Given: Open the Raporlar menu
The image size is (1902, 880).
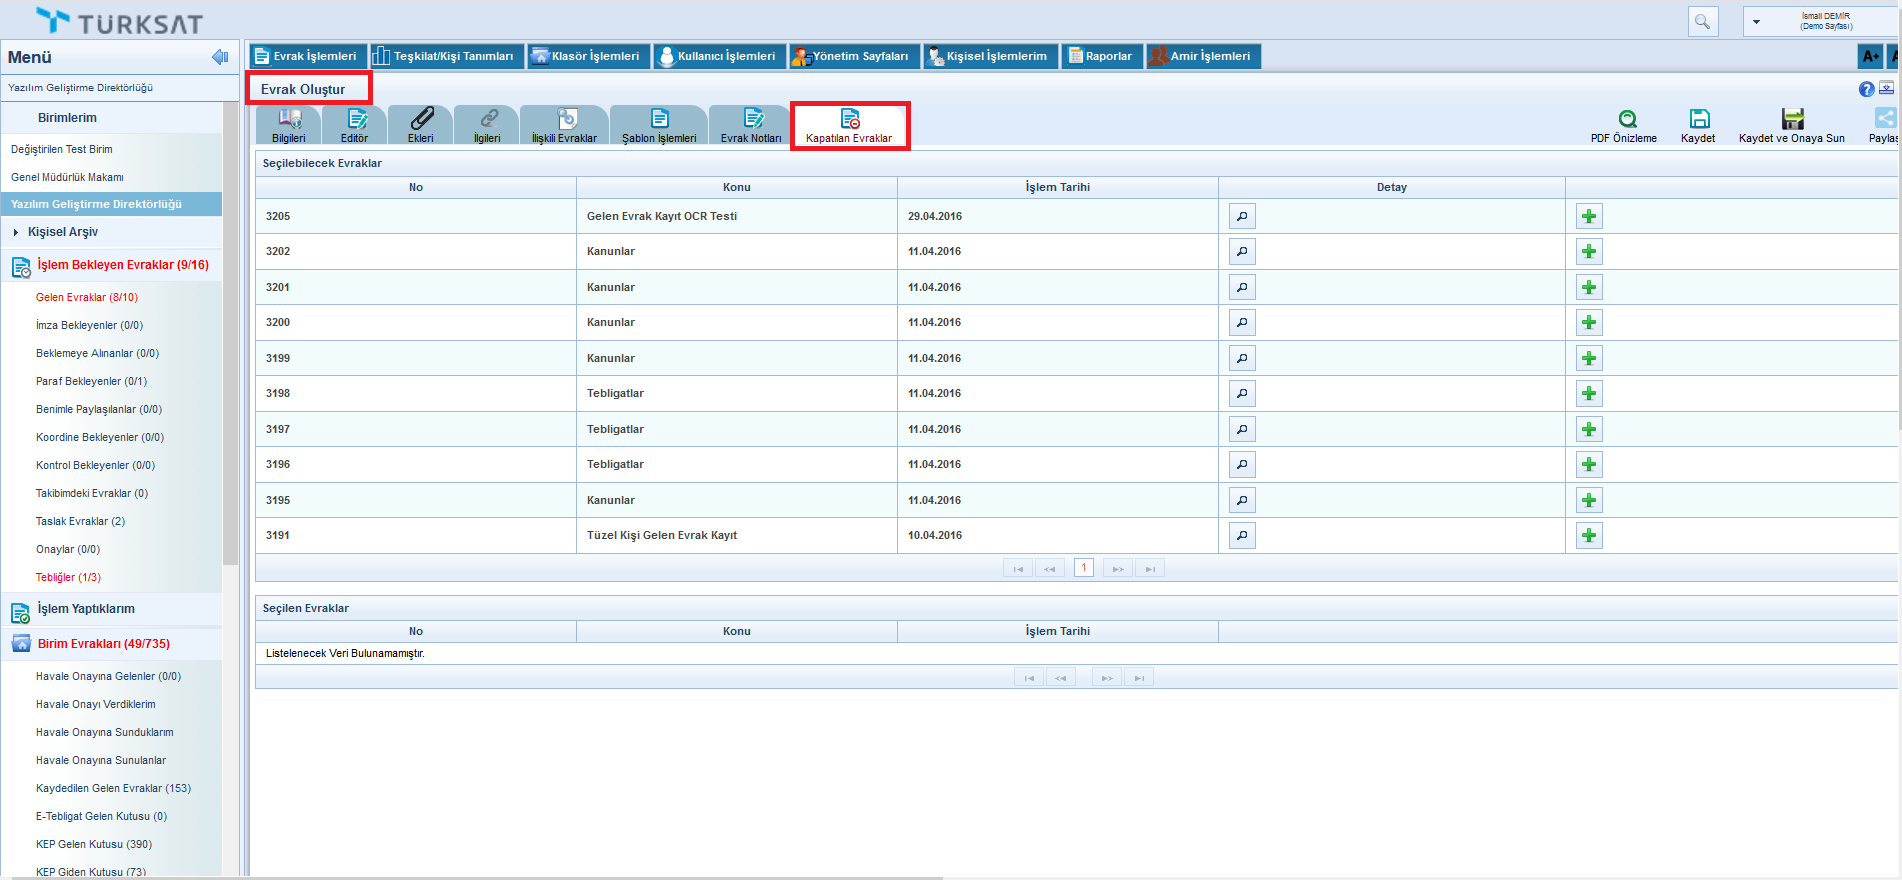Looking at the screenshot, I should click(1102, 56).
